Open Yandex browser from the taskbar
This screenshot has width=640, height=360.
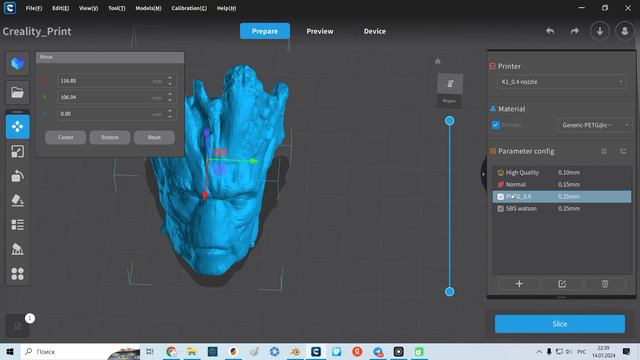(x=357, y=351)
